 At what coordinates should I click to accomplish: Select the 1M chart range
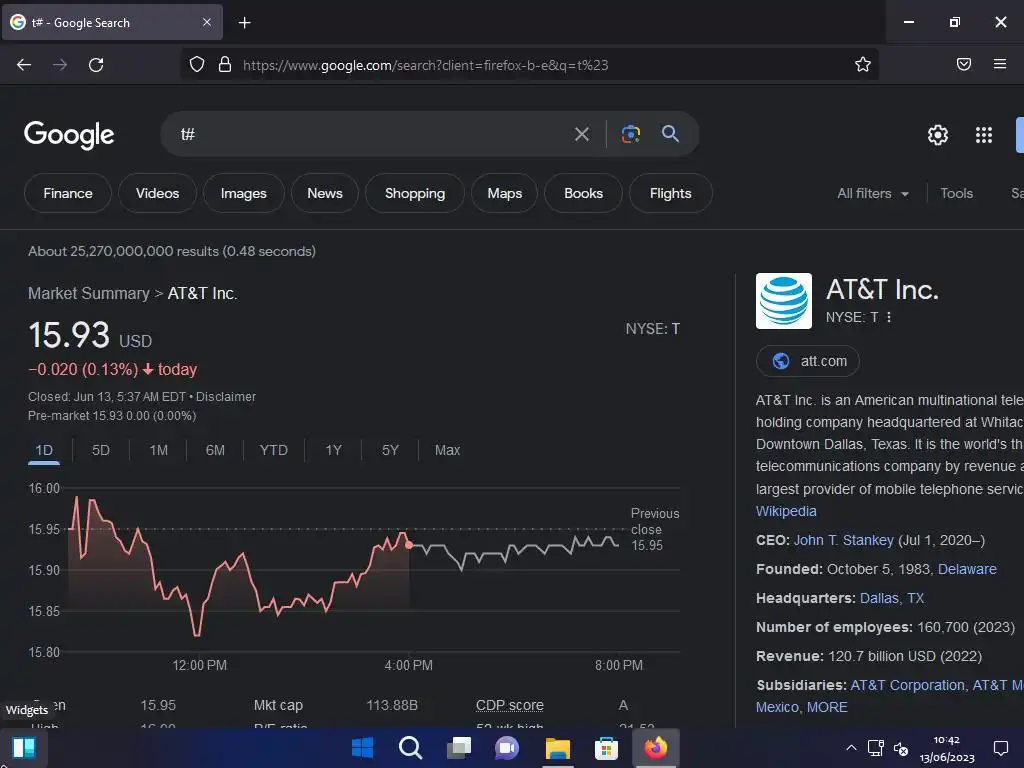(159, 450)
